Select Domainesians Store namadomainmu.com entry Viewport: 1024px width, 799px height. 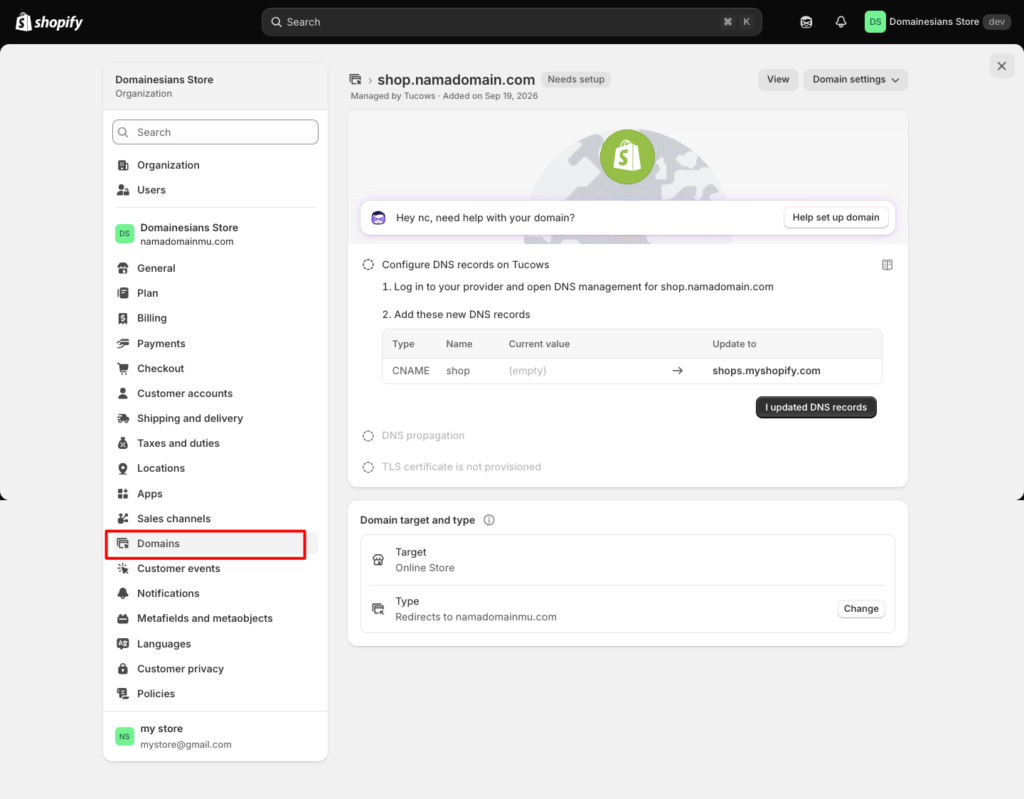coord(215,234)
